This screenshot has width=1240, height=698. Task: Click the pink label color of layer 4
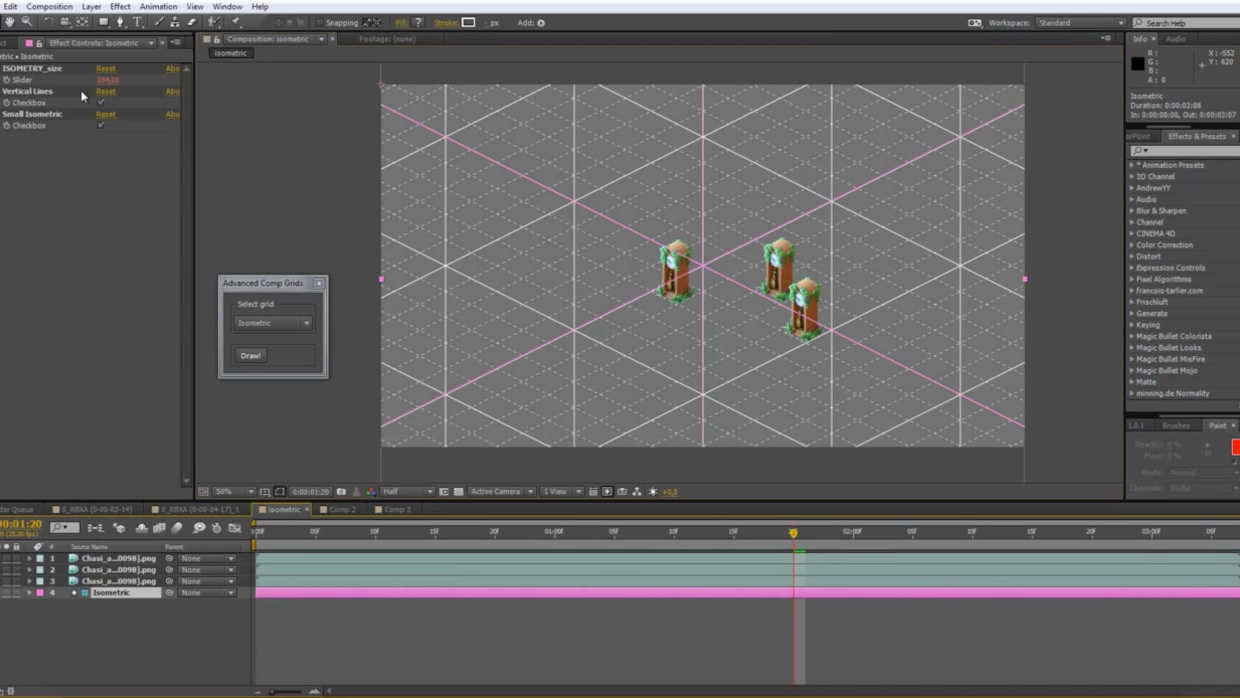(40, 593)
